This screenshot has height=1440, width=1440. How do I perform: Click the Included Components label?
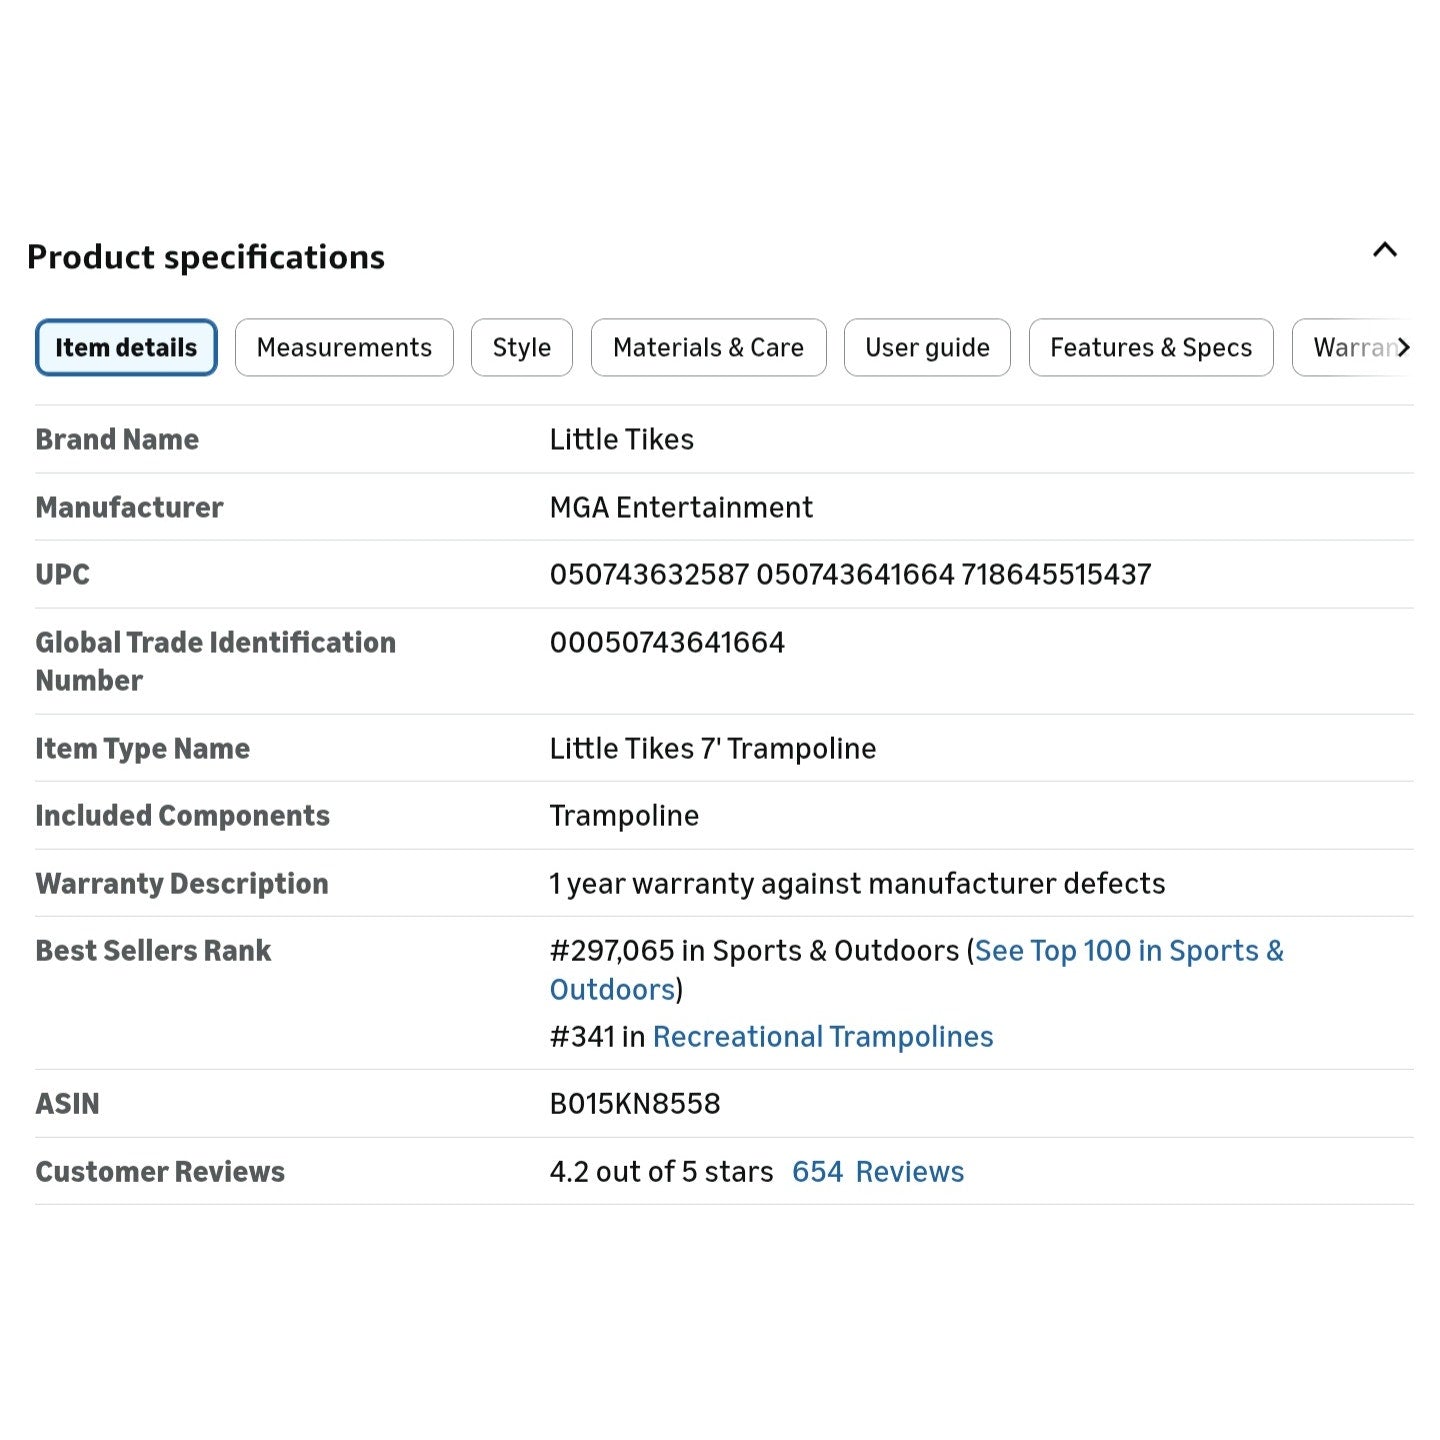coord(183,816)
